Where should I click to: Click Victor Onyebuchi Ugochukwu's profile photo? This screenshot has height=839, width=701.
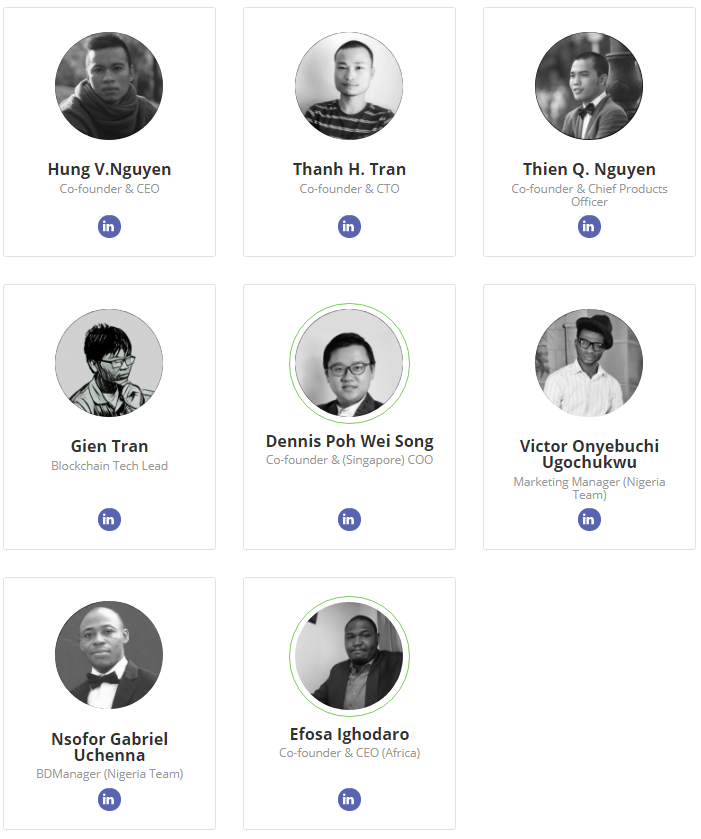[589, 363]
